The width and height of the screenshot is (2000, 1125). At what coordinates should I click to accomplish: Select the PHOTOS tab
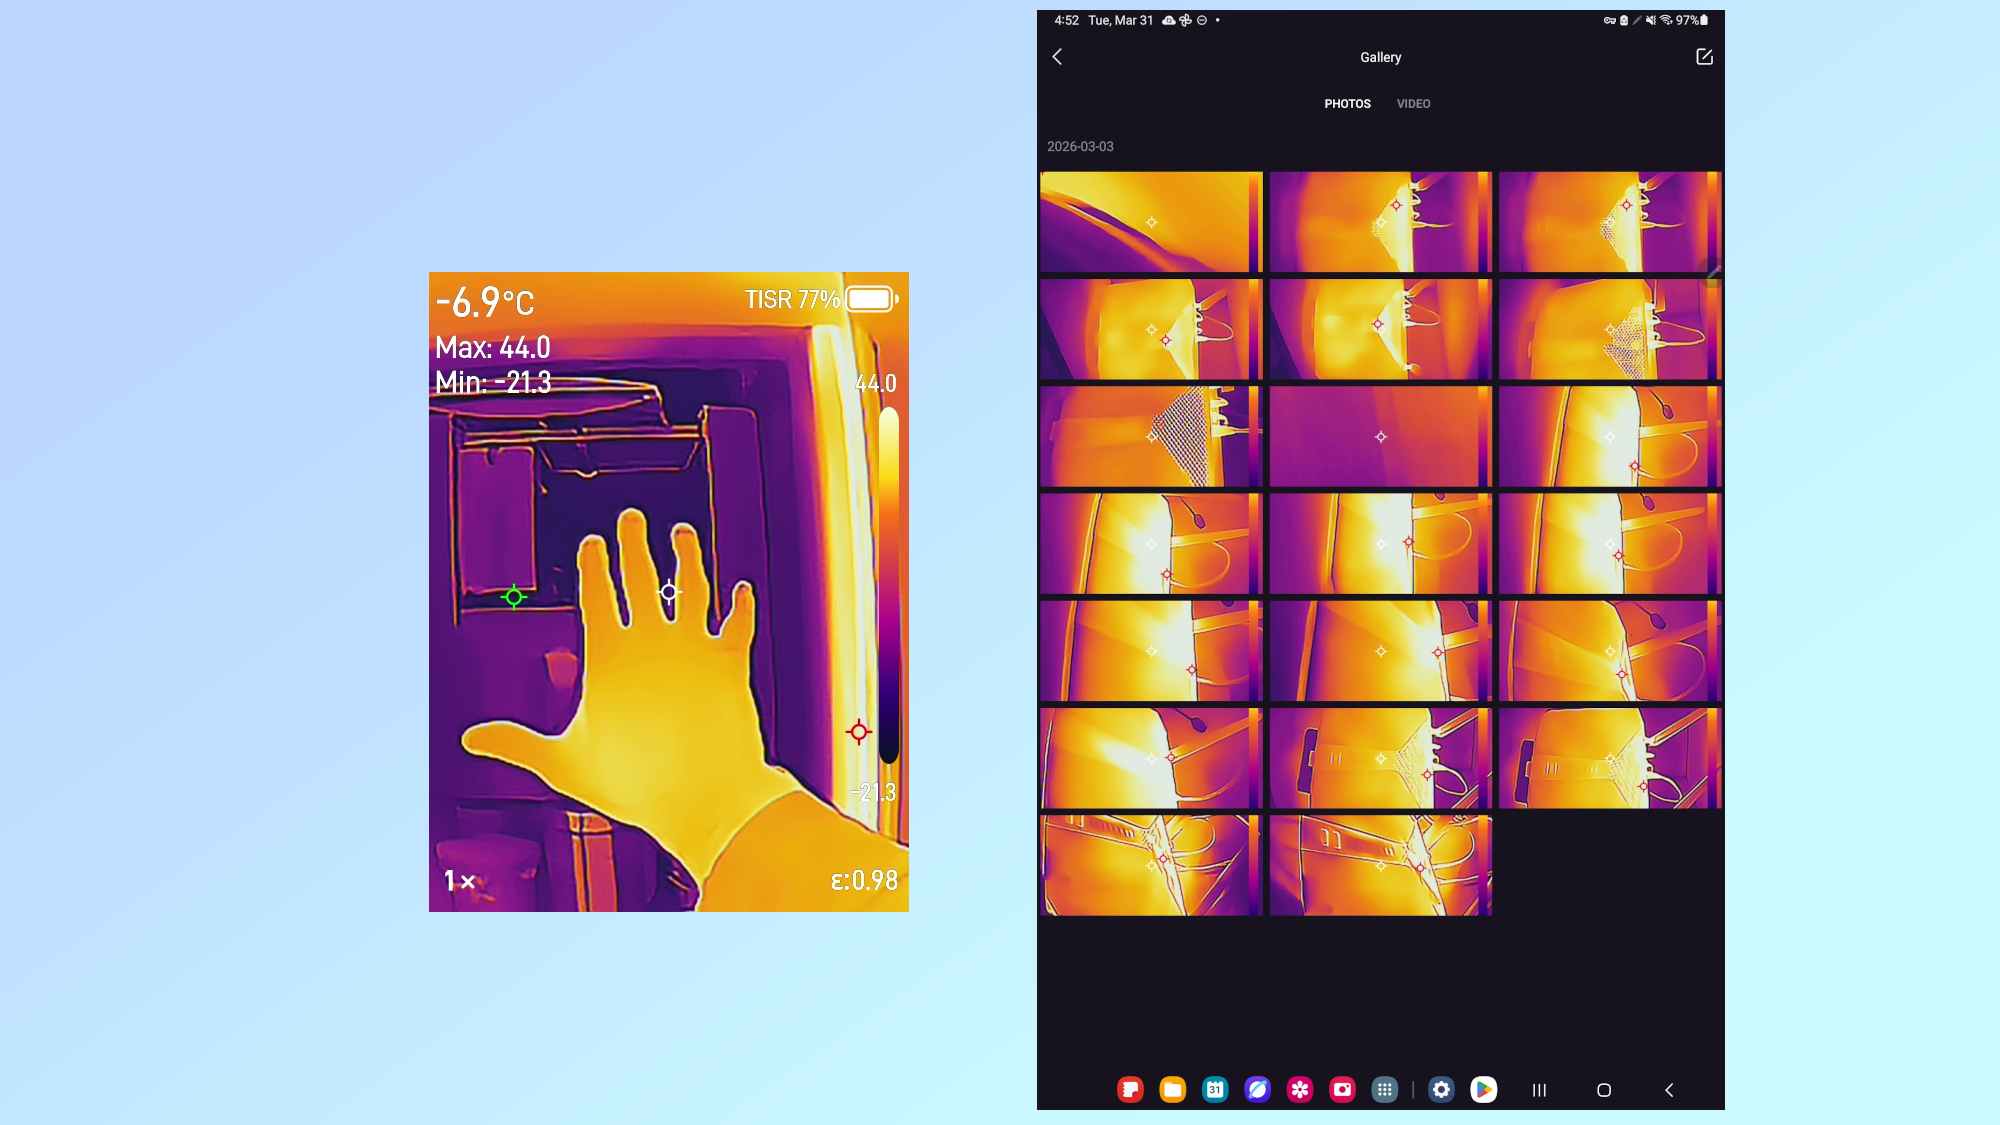(x=1348, y=103)
